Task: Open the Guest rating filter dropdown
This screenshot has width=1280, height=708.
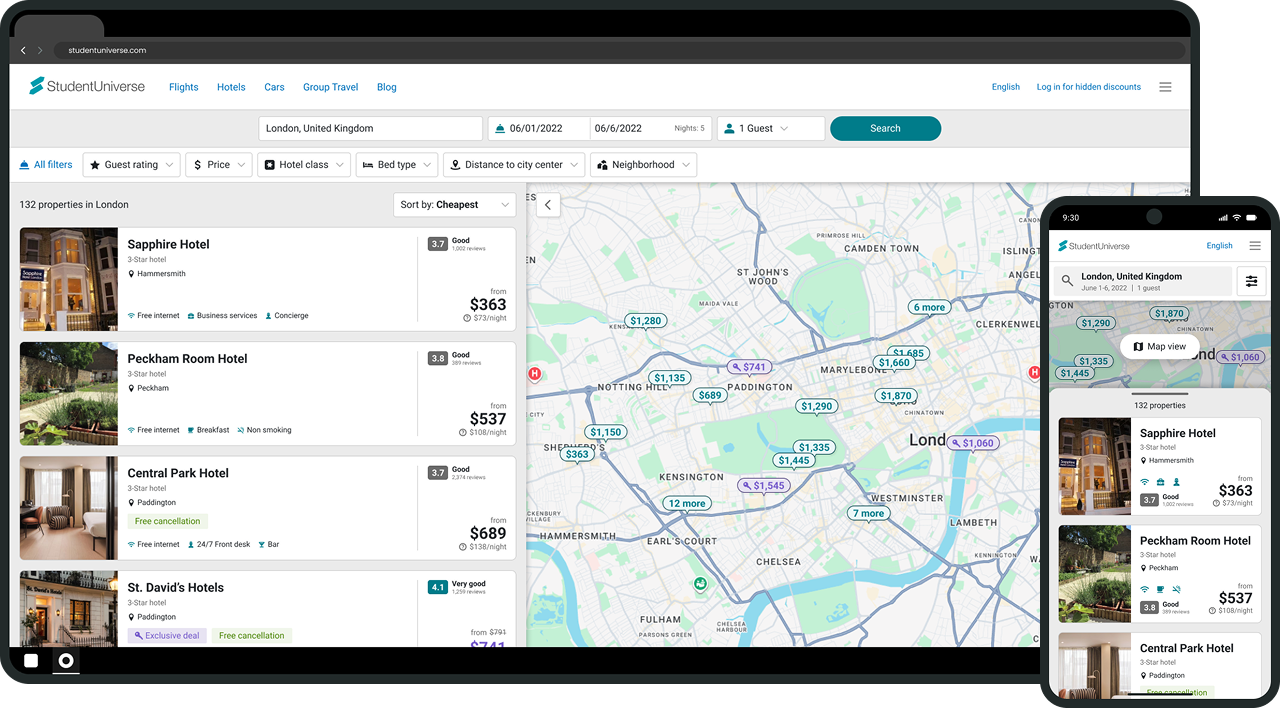Action: point(131,165)
